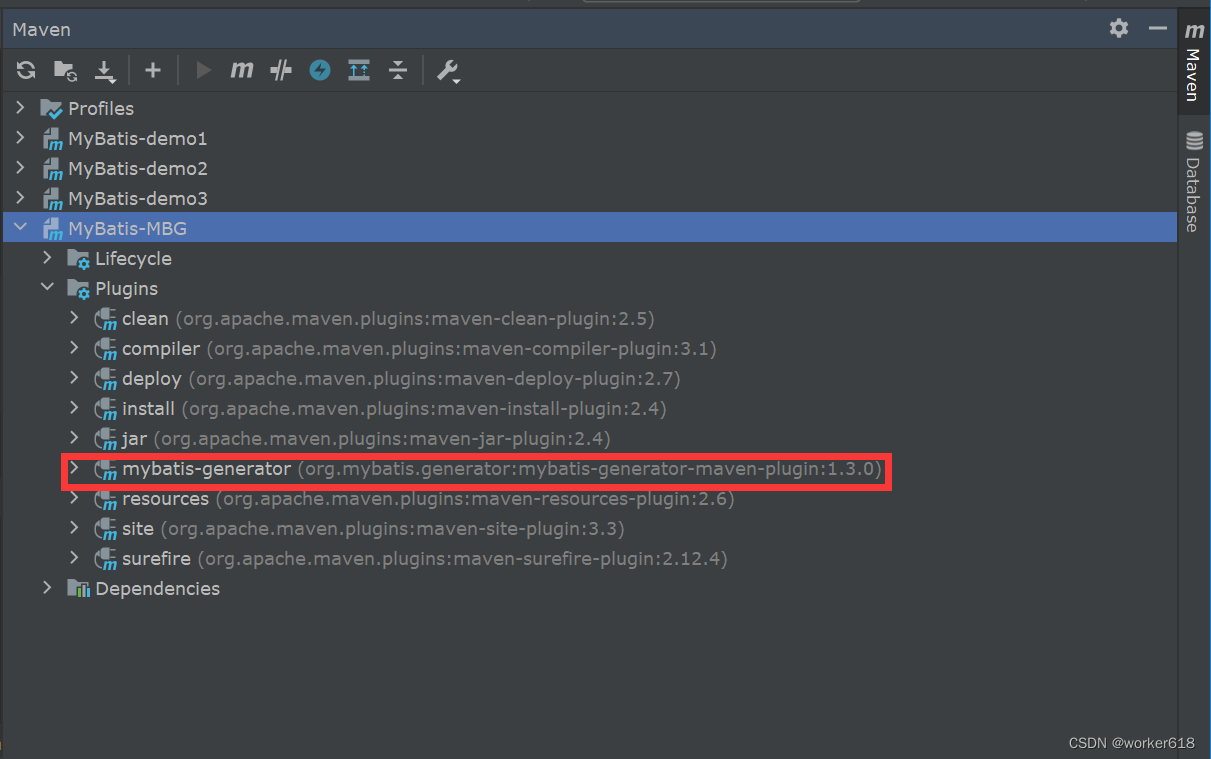Viewport: 1211px width, 759px height.
Task: Expand the surefire plugin
Action: [74, 558]
